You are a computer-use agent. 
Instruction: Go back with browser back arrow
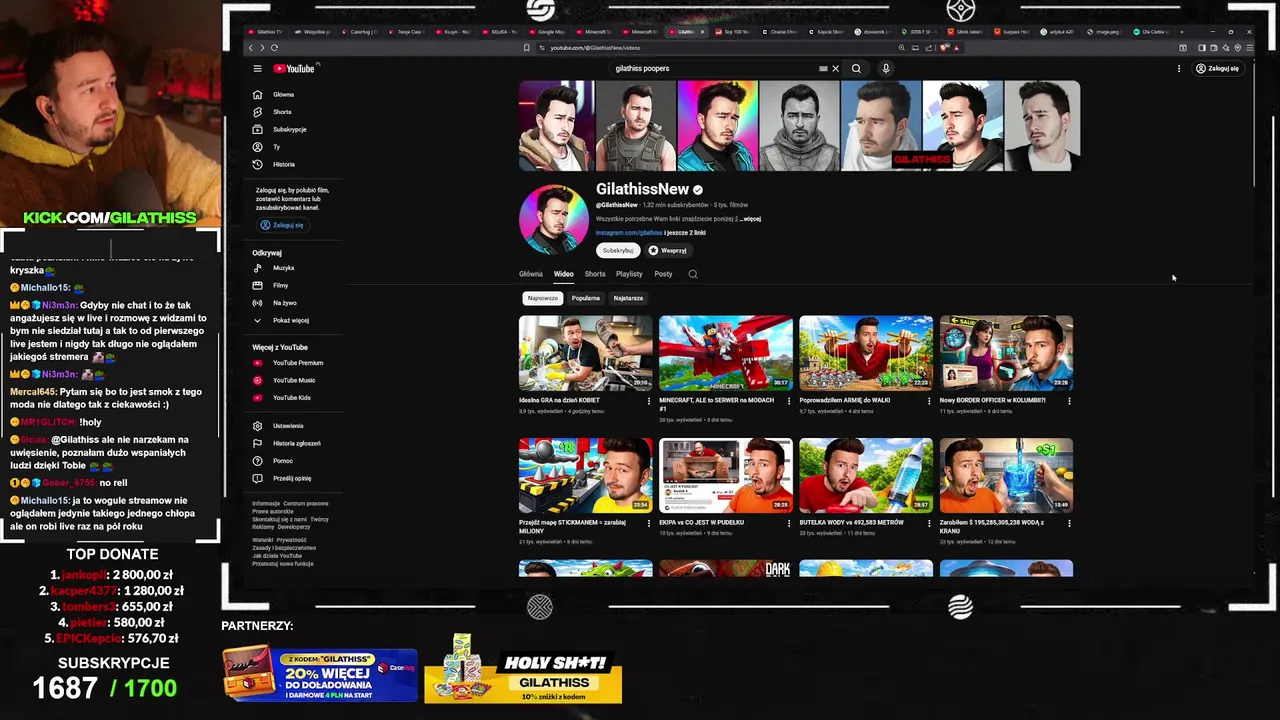(x=251, y=48)
